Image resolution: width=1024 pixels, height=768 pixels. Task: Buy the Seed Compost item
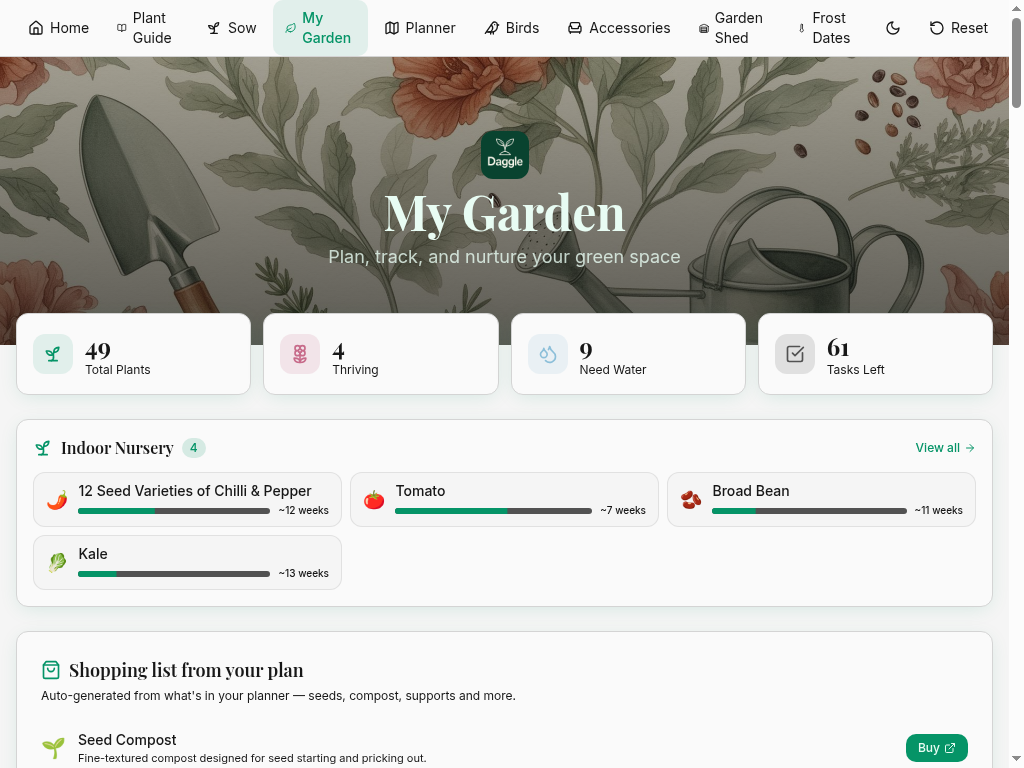coord(936,748)
